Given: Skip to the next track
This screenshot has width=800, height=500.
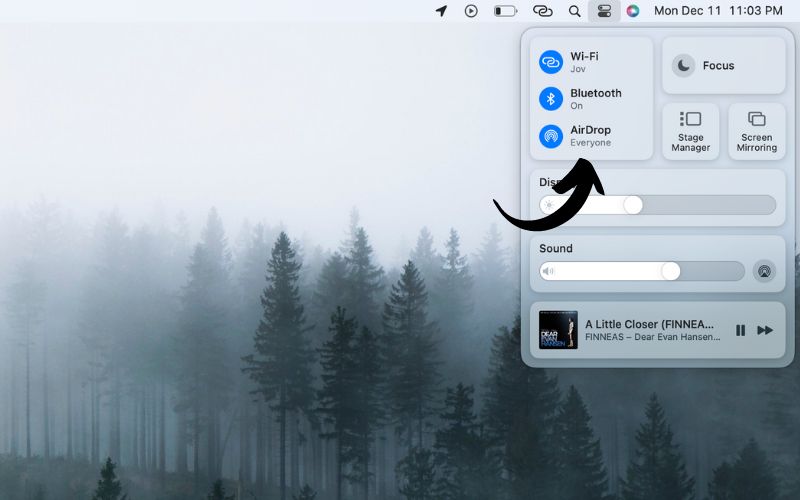Looking at the screenshot, I should [765, 331].
